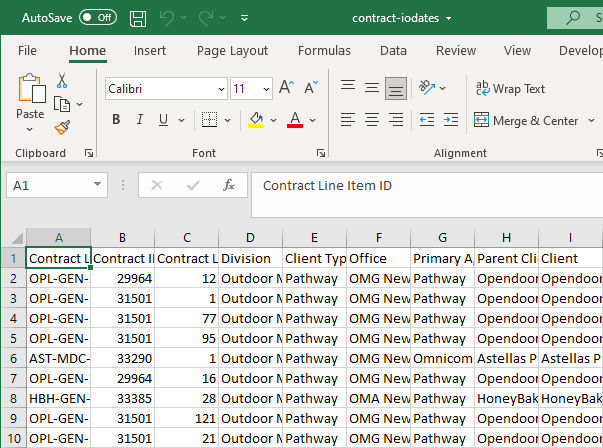Image resolution: width=603 pixels, height=448 pixels.
Task: Open the File tab
Action: (x=27, y=51)
